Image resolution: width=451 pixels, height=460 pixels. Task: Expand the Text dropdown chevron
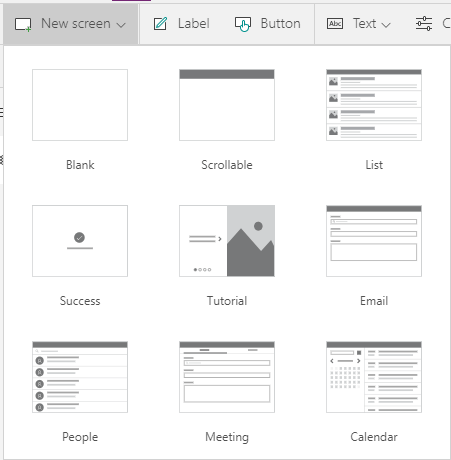tap(386, 25)
